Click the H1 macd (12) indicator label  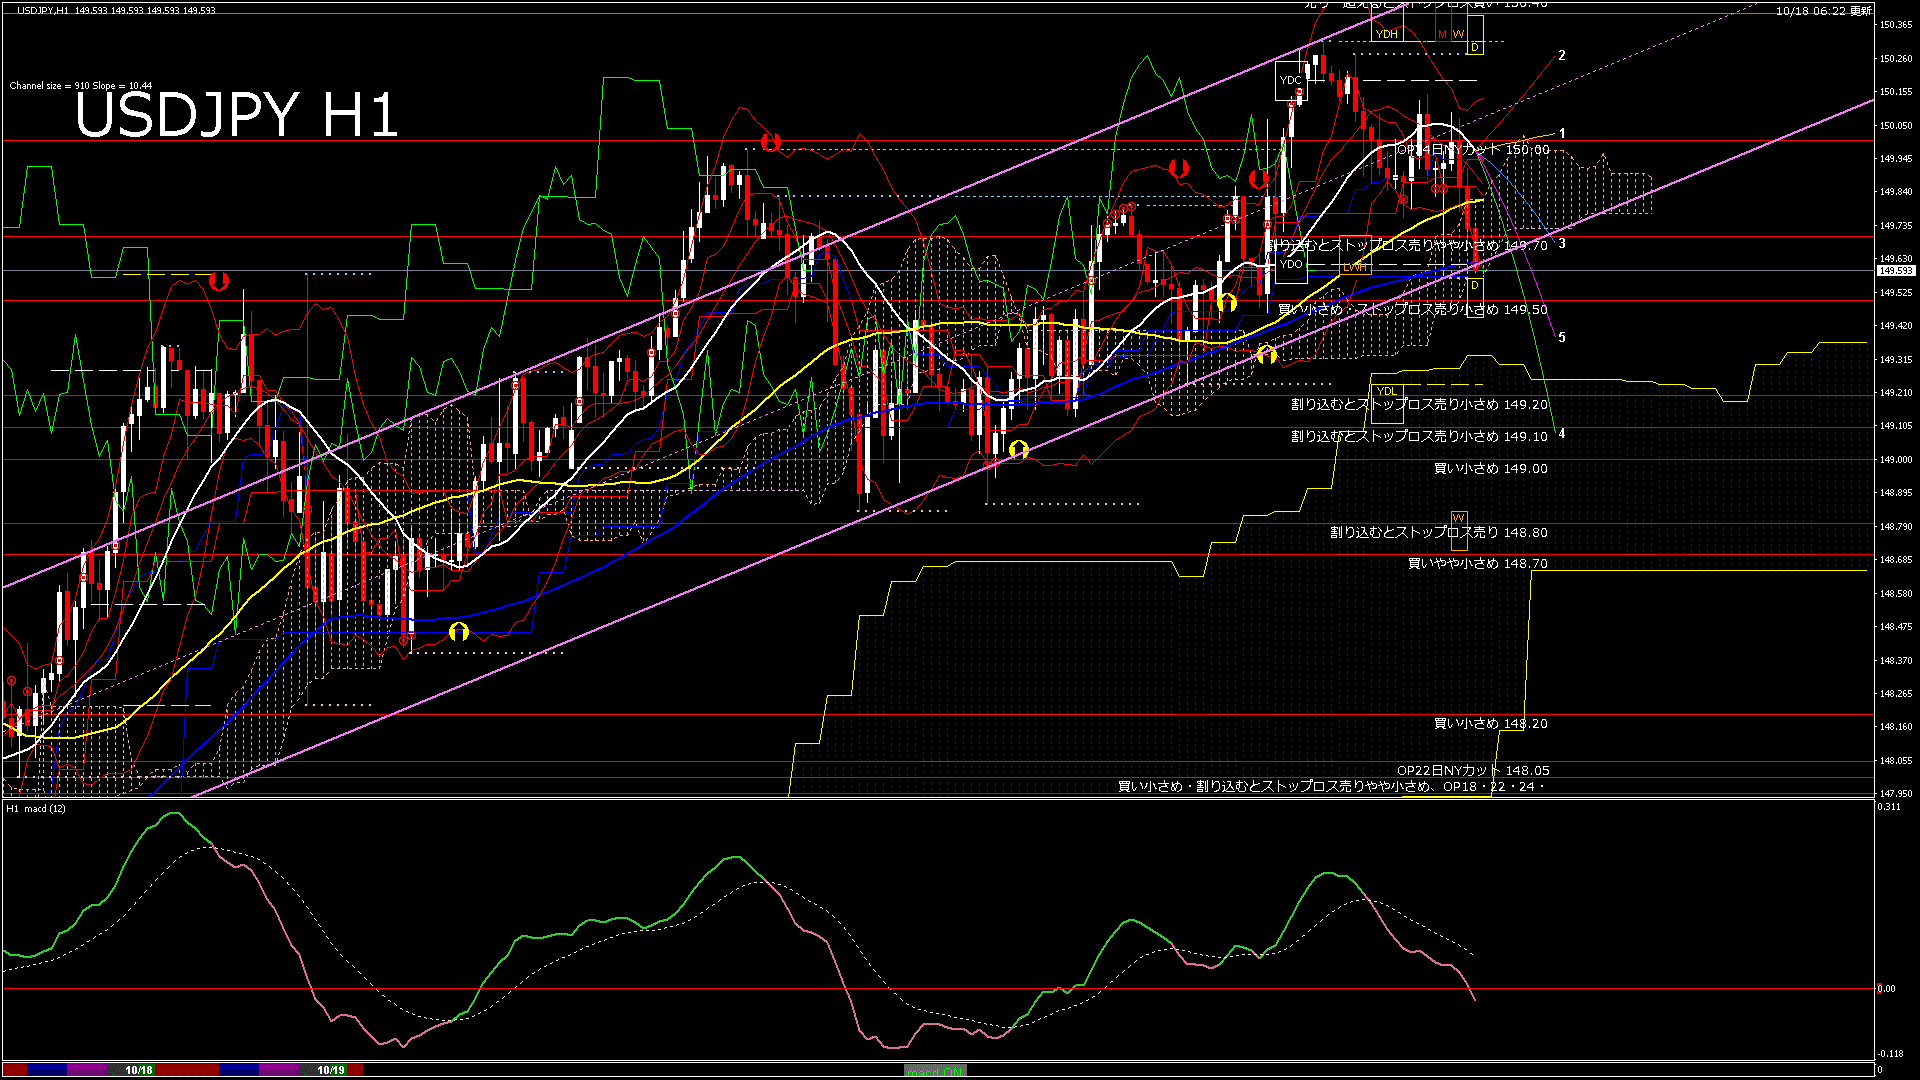point(36,808)
